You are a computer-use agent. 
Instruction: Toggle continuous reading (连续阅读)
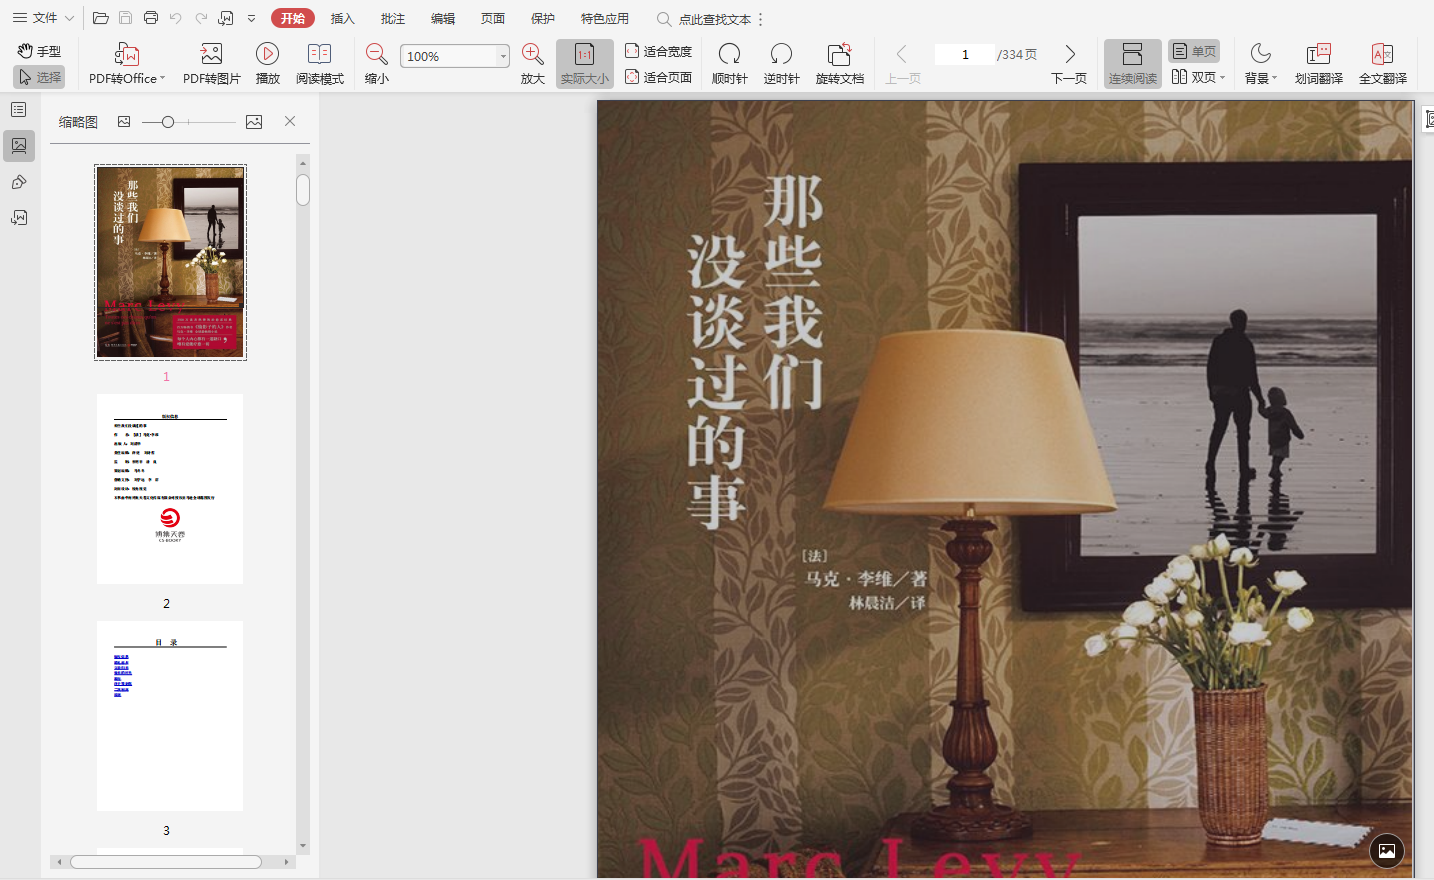(x=1132, y=64)
